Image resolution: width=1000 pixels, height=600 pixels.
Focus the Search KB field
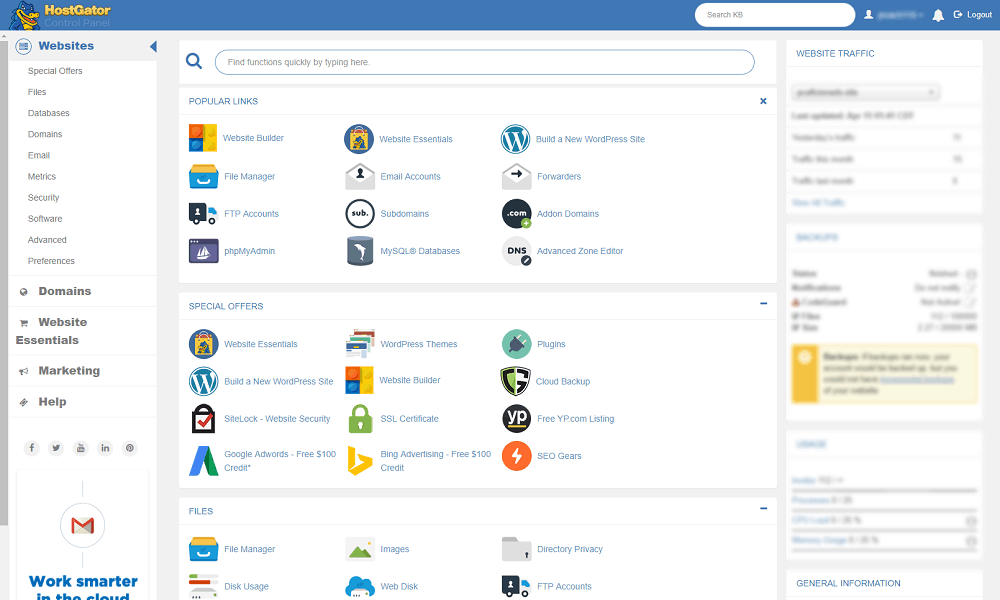tap(775, 15)
